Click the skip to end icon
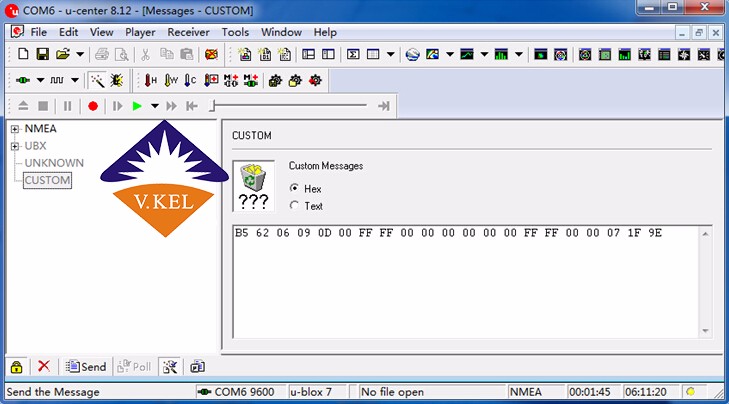 tap(383, 105)
